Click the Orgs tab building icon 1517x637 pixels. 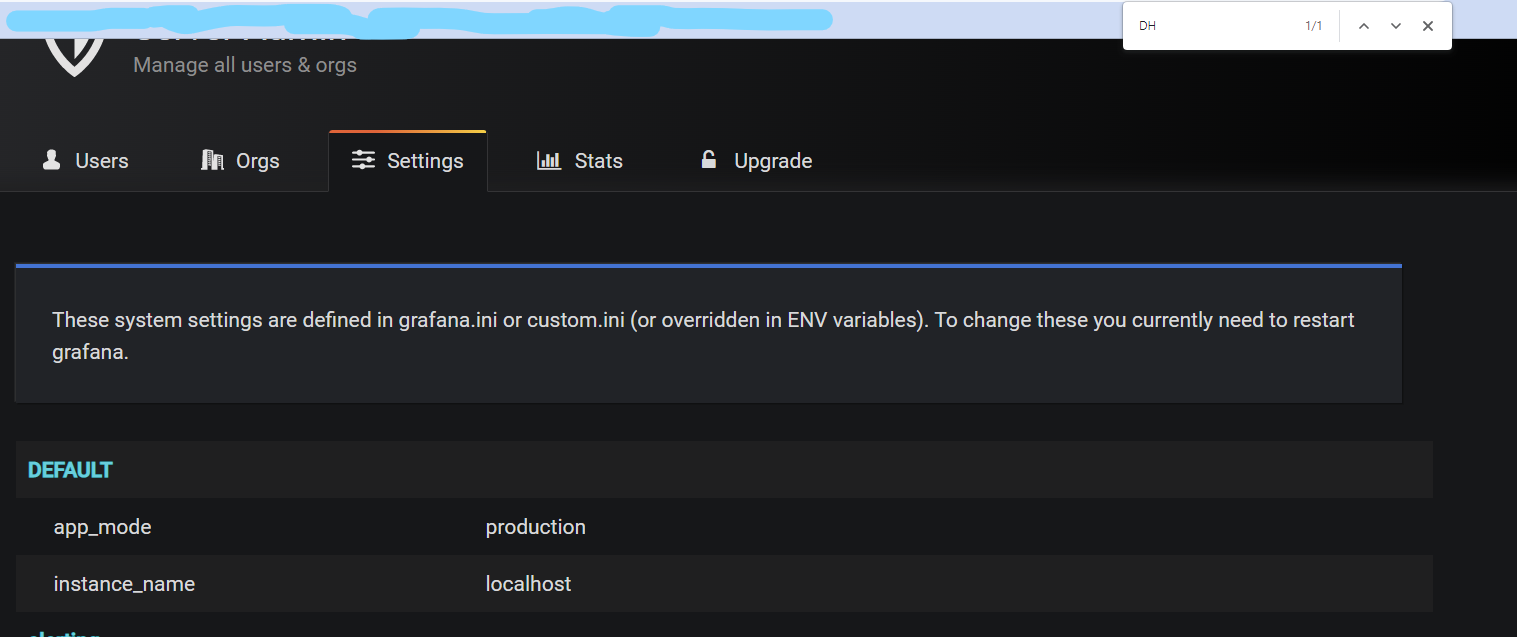pyautogui.click(x=212, y=160)
